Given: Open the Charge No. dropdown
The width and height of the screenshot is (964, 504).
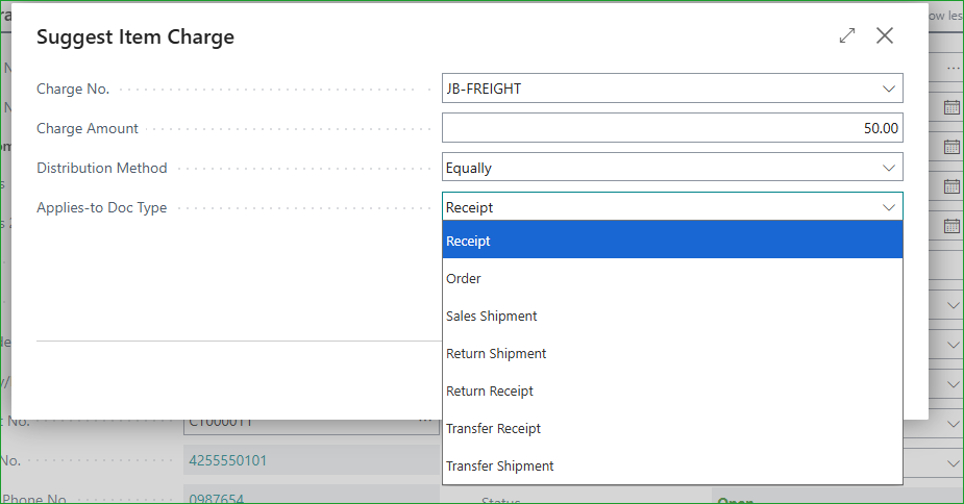Looking at the screenshot, I should coord(888,89).
